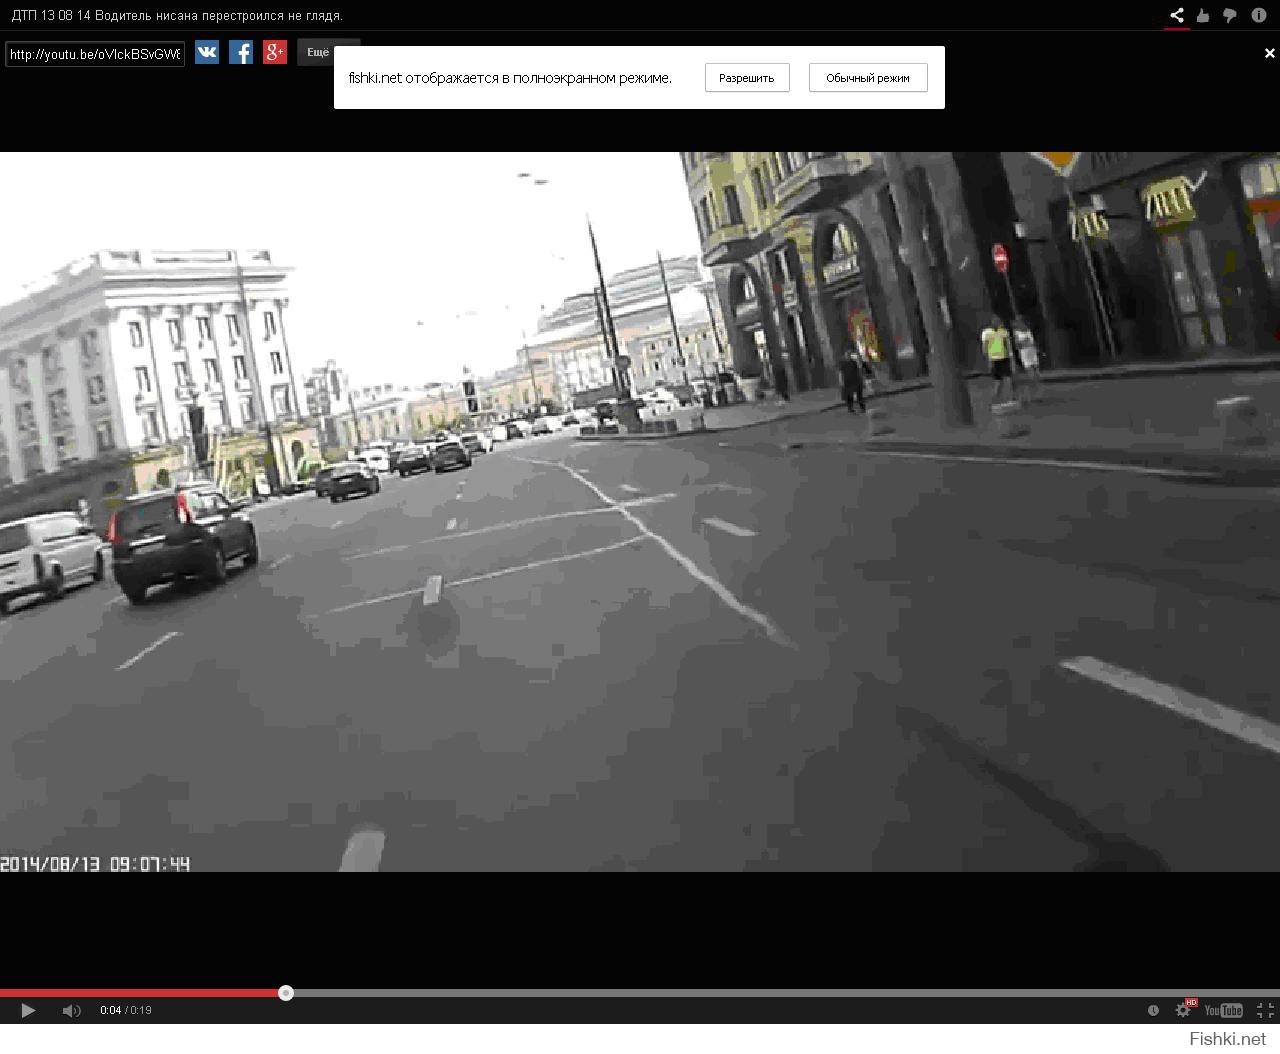Close the share panel with X
The image size is (1280, 1054).
(1269, 53)
